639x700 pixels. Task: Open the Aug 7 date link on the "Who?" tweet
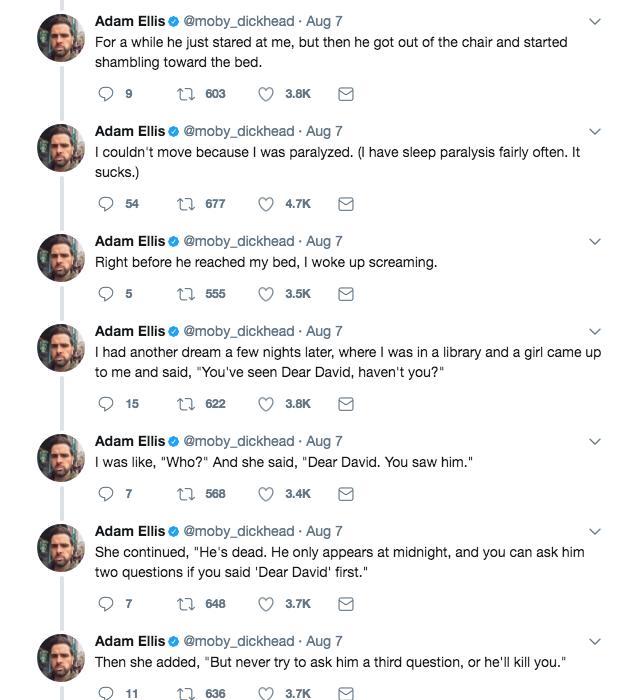(324, 441)
